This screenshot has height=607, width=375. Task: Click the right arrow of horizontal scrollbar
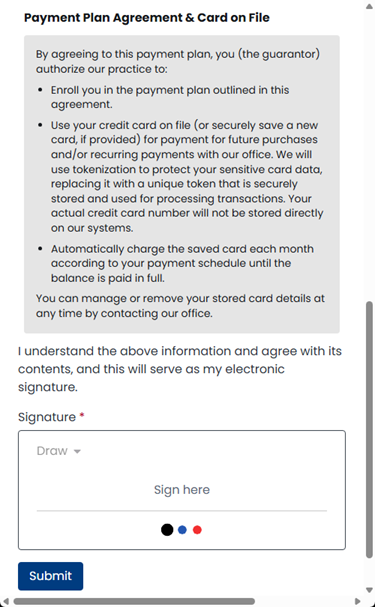[357, 602]
